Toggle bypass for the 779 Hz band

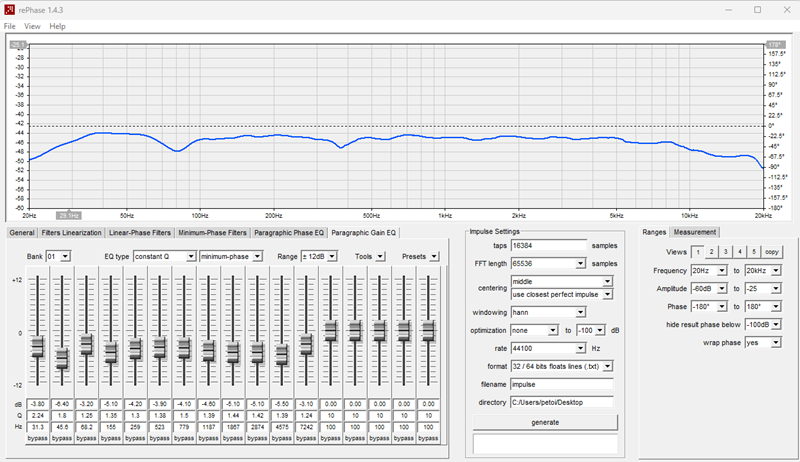[184, 438]
